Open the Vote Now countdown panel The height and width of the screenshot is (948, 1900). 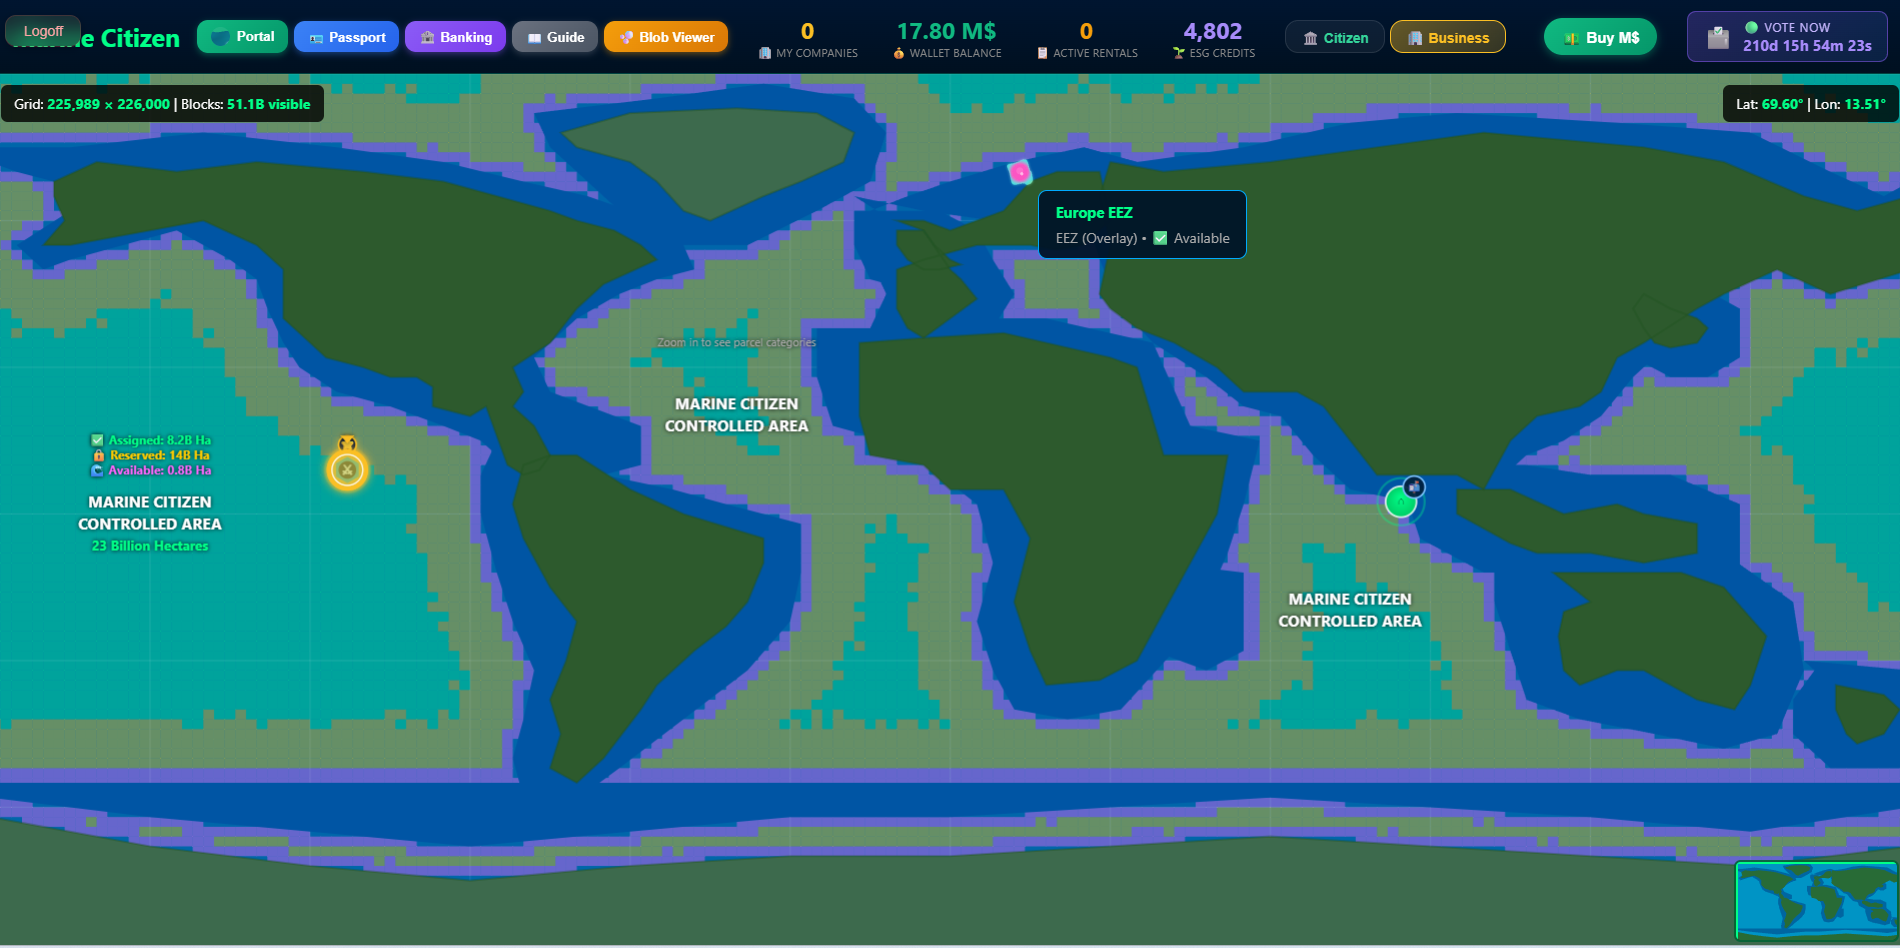pyautogui.click(x=1787, y=37)
